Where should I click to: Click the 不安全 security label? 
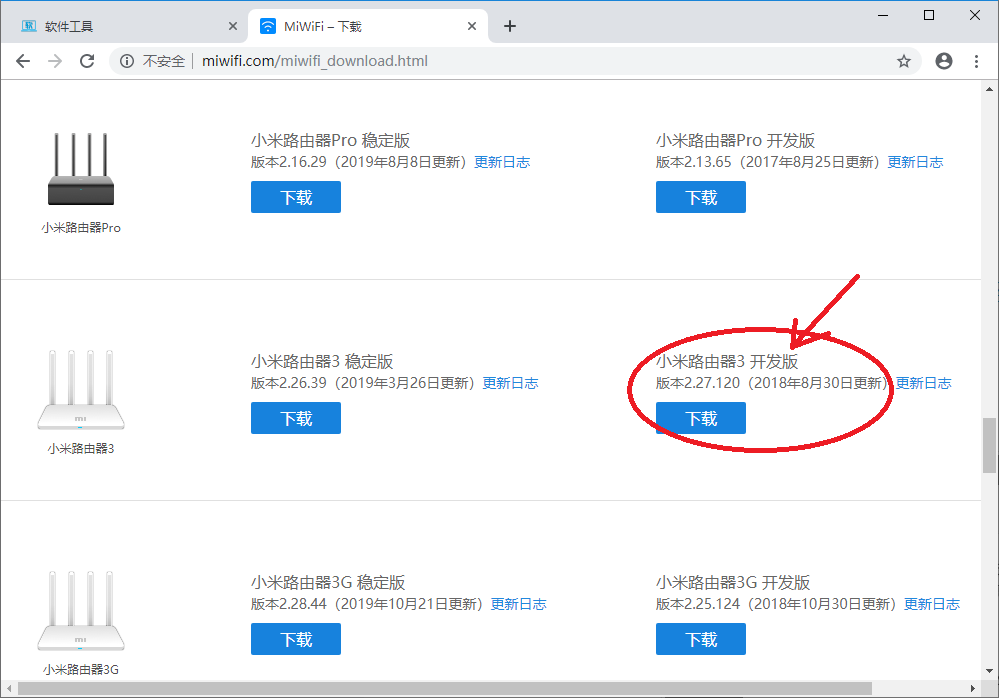164,61
